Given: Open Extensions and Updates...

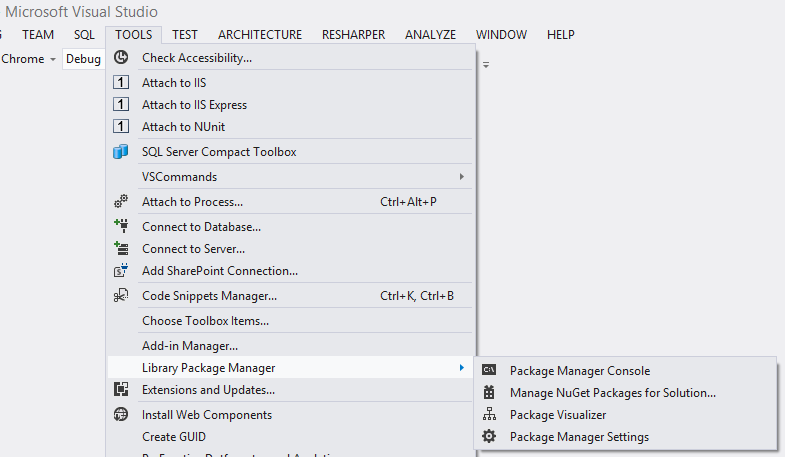Looking at the screenshot, I should (291, 390).
